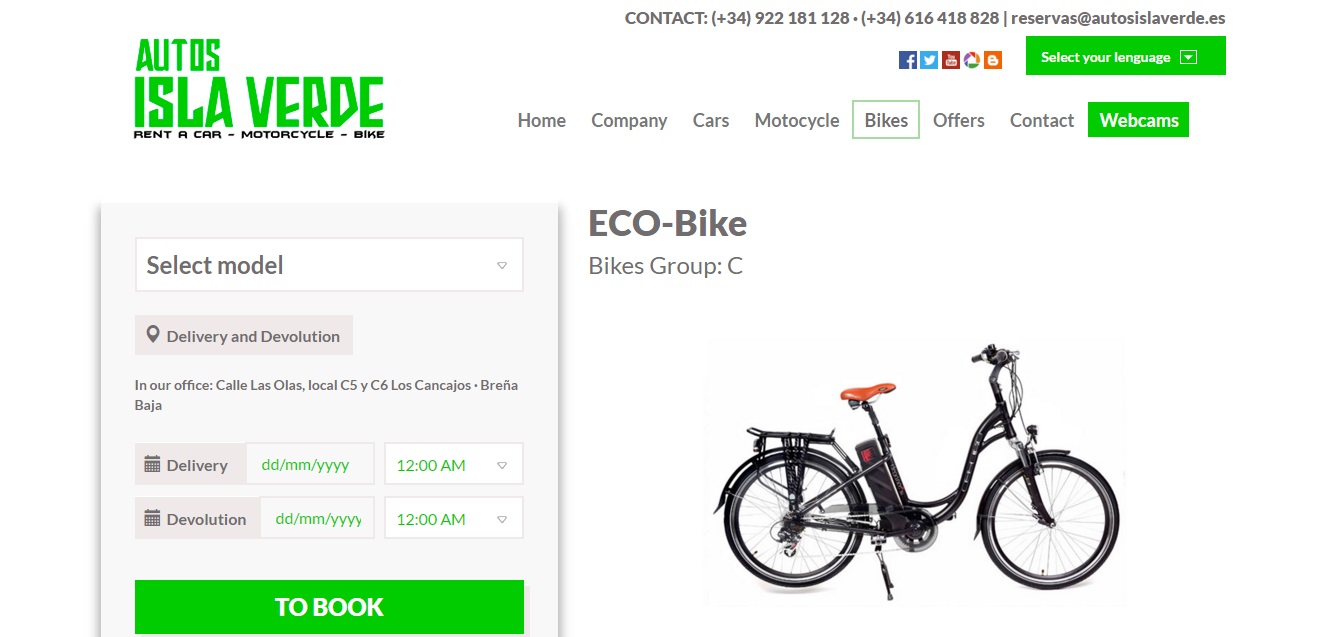Open the Devolution time 12:00 AM dropdown

click(454, 518)
